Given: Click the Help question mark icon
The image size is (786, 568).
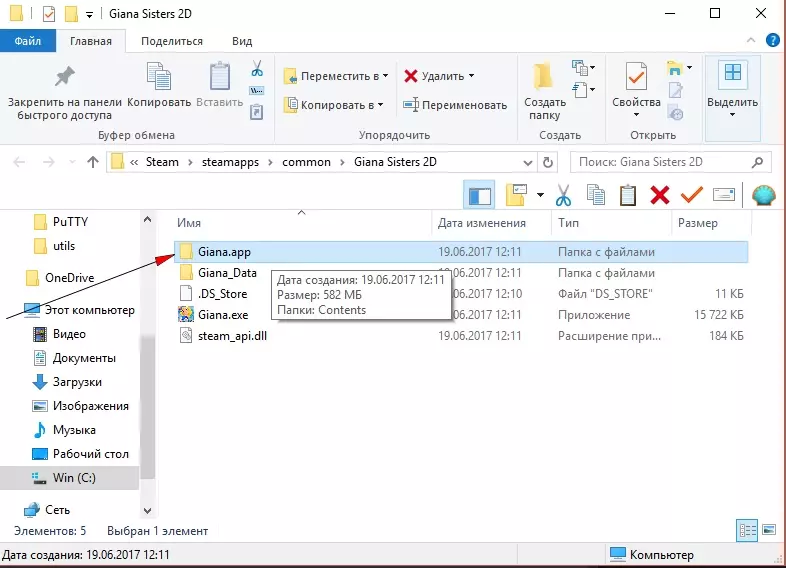Looking at the screenshot, I should 772,40.
